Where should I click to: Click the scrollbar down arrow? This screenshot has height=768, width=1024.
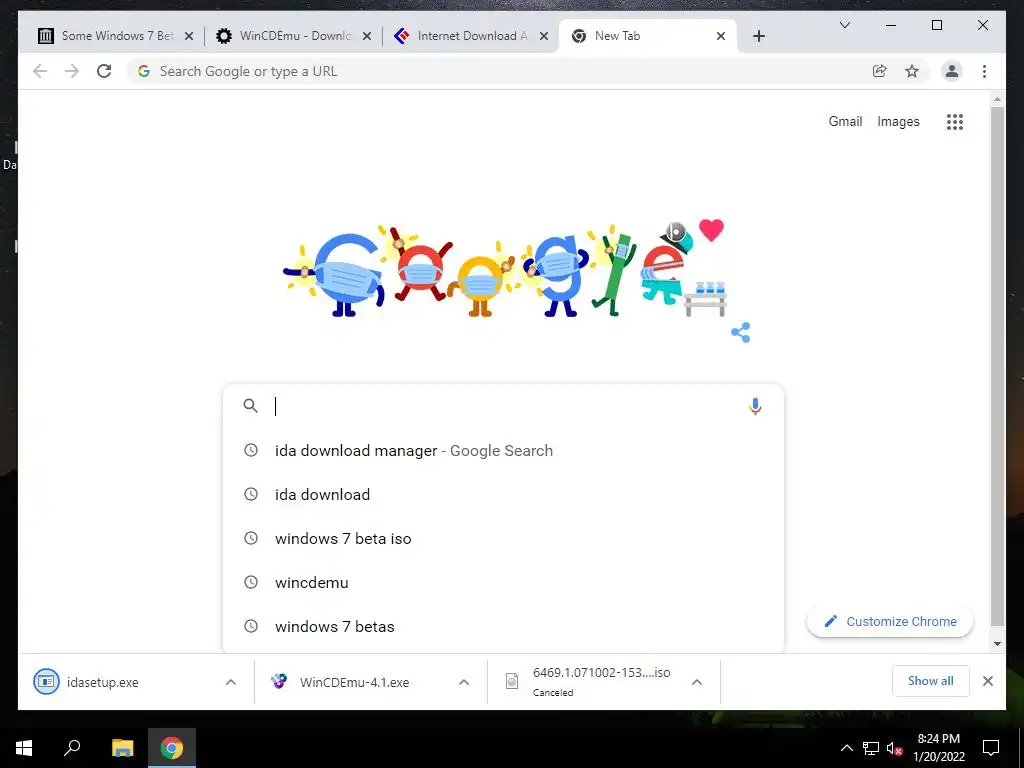coord(997,644)
